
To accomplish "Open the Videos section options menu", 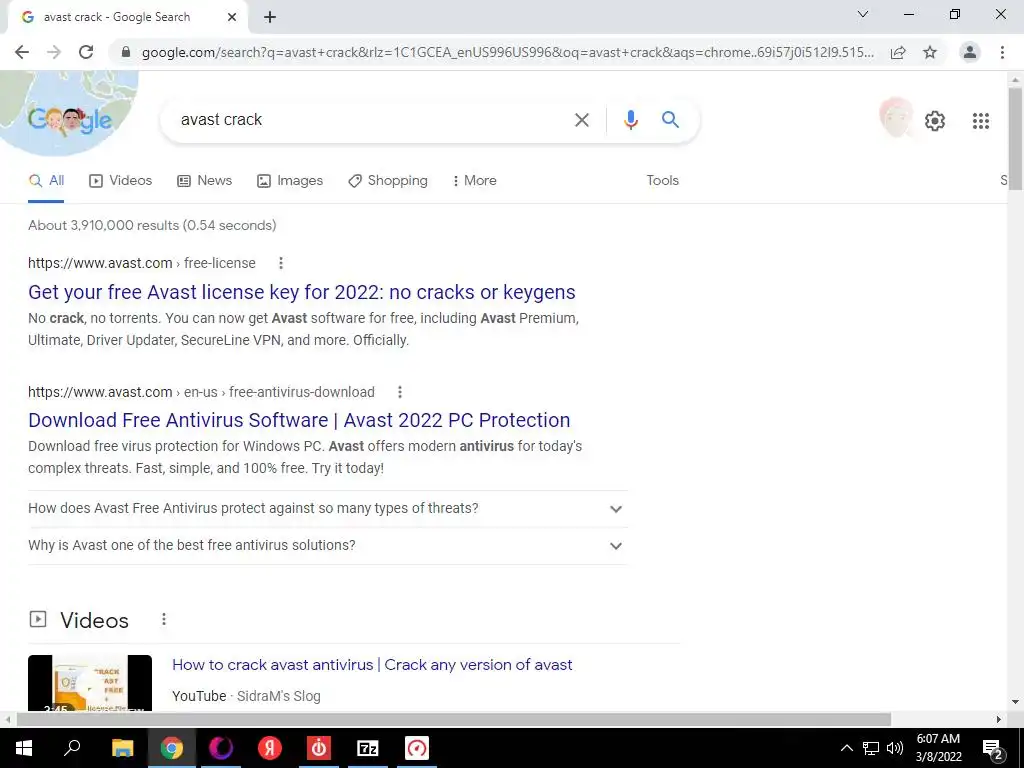I will click(x=164, y=619).
